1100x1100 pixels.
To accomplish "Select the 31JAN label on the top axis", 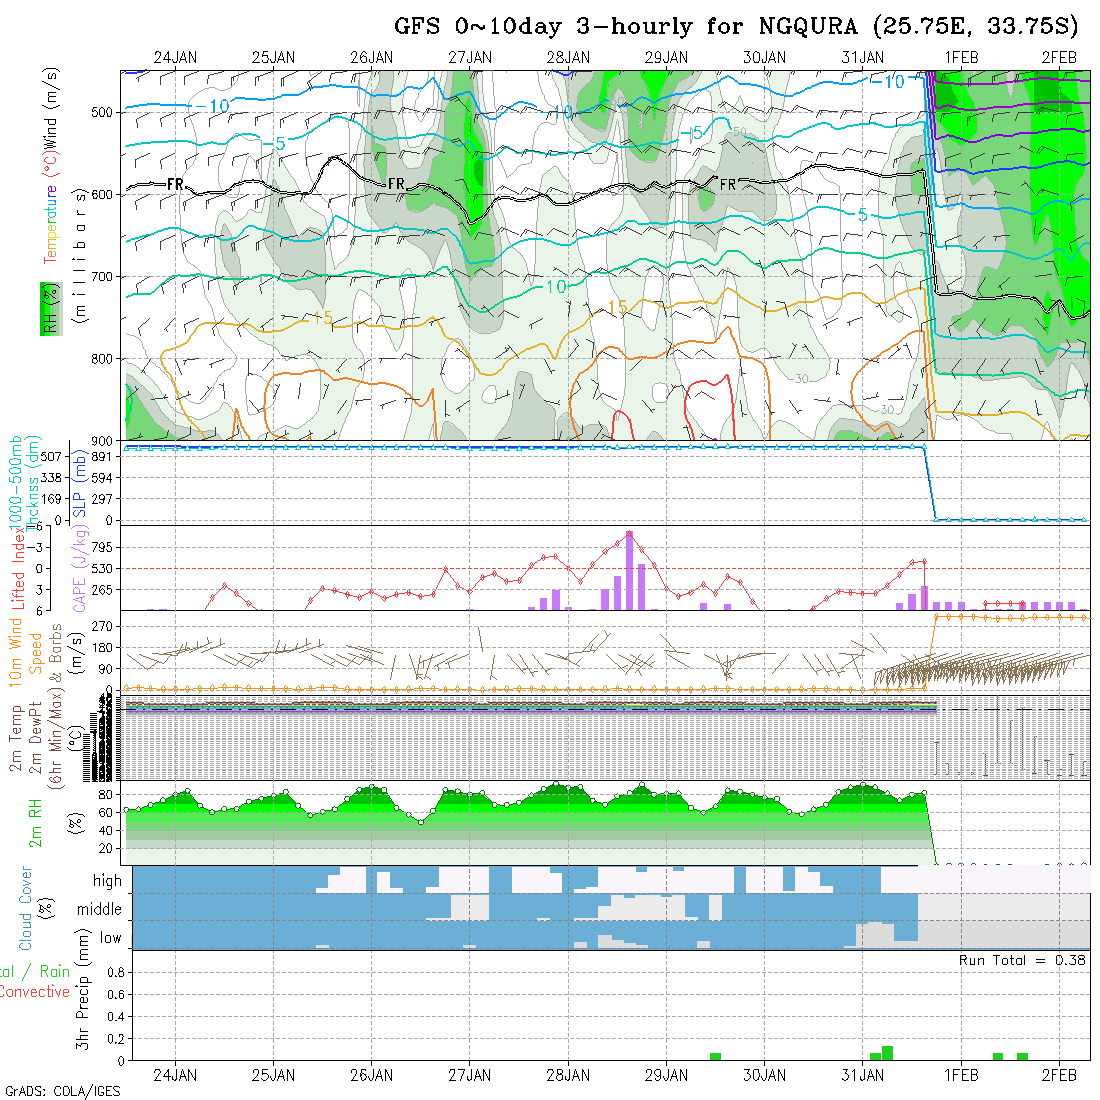I will point(863,58).
